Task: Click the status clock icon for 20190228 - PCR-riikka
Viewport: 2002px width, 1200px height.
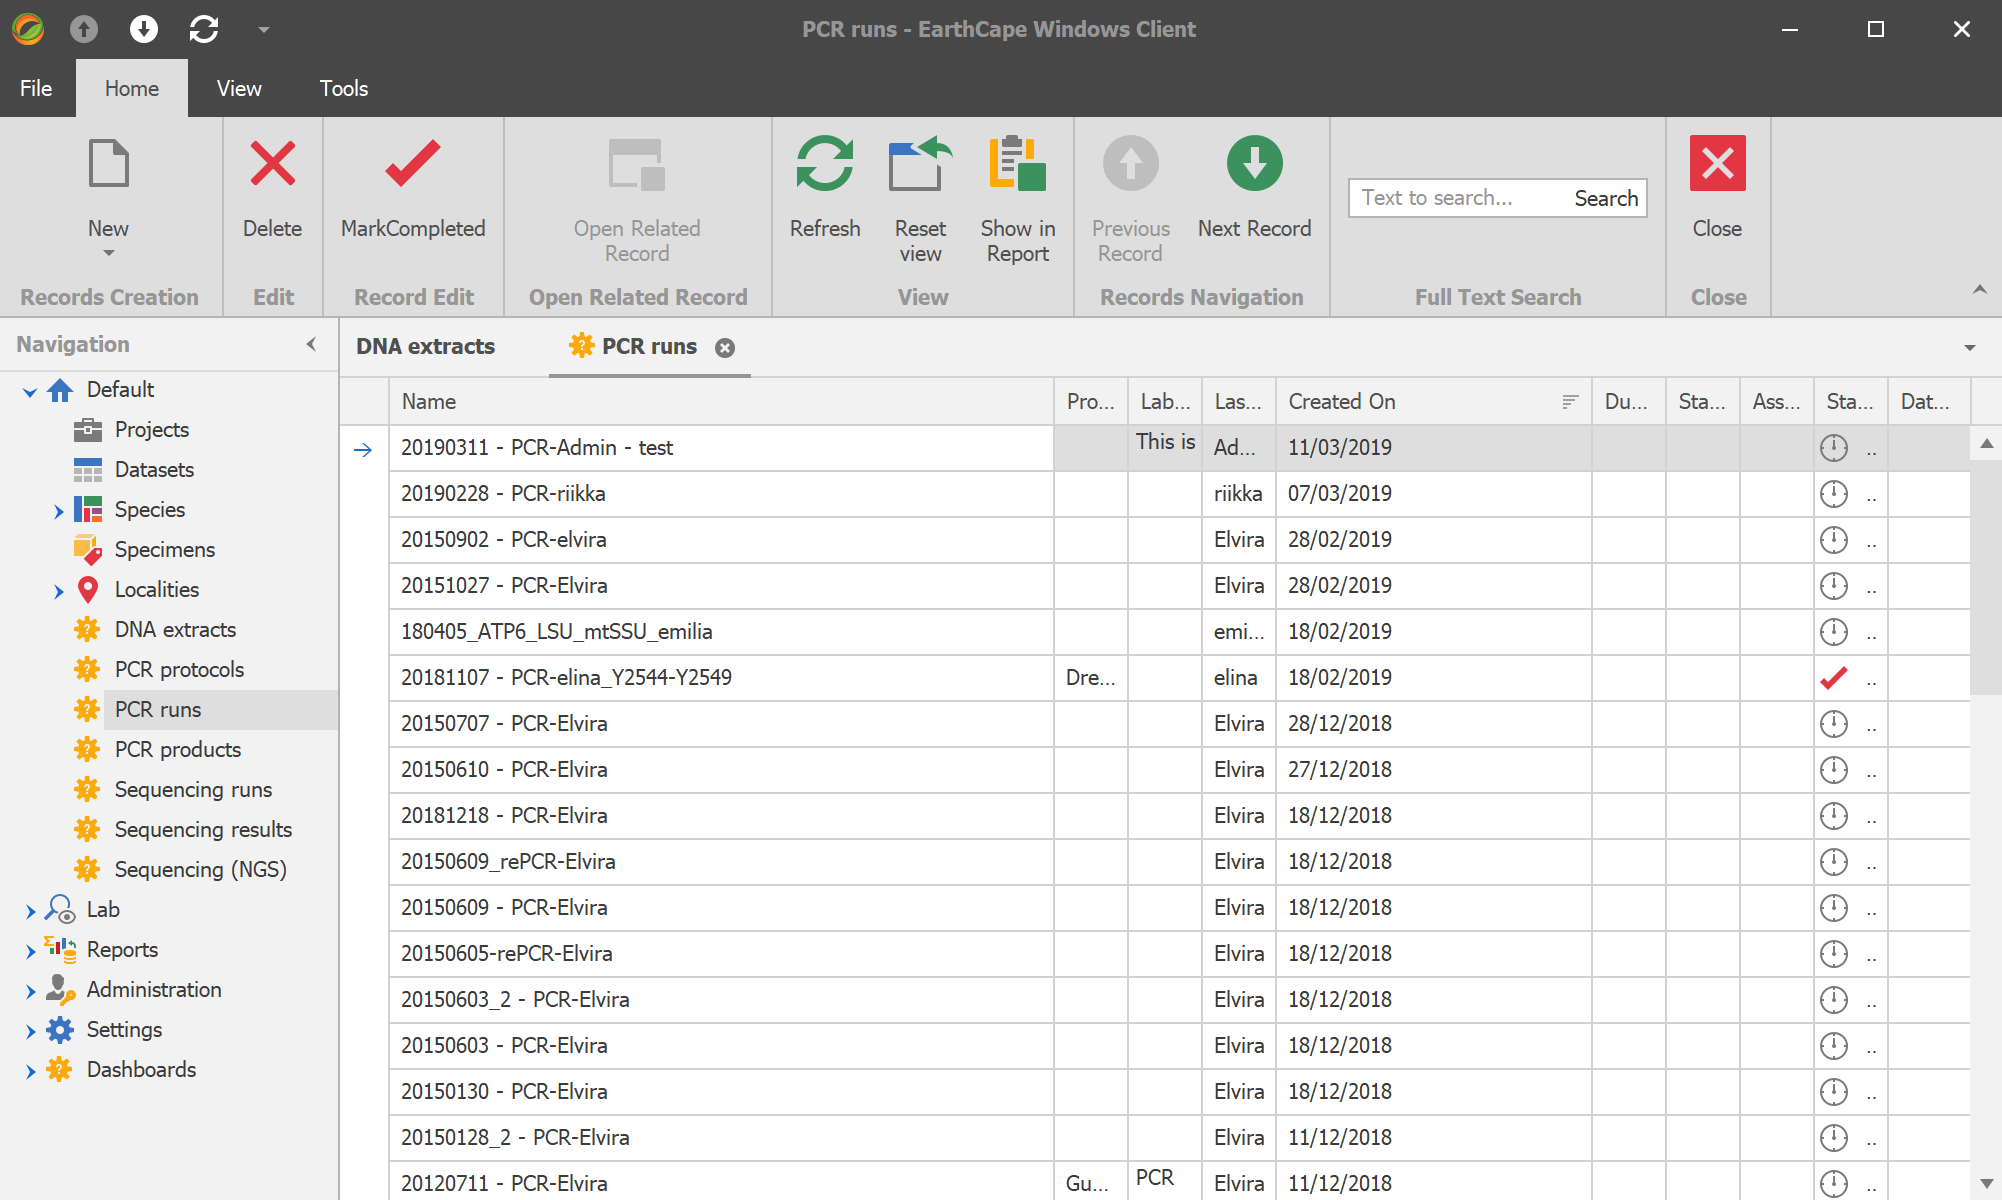Action: pyautogui.click(x=1833, y=494)
